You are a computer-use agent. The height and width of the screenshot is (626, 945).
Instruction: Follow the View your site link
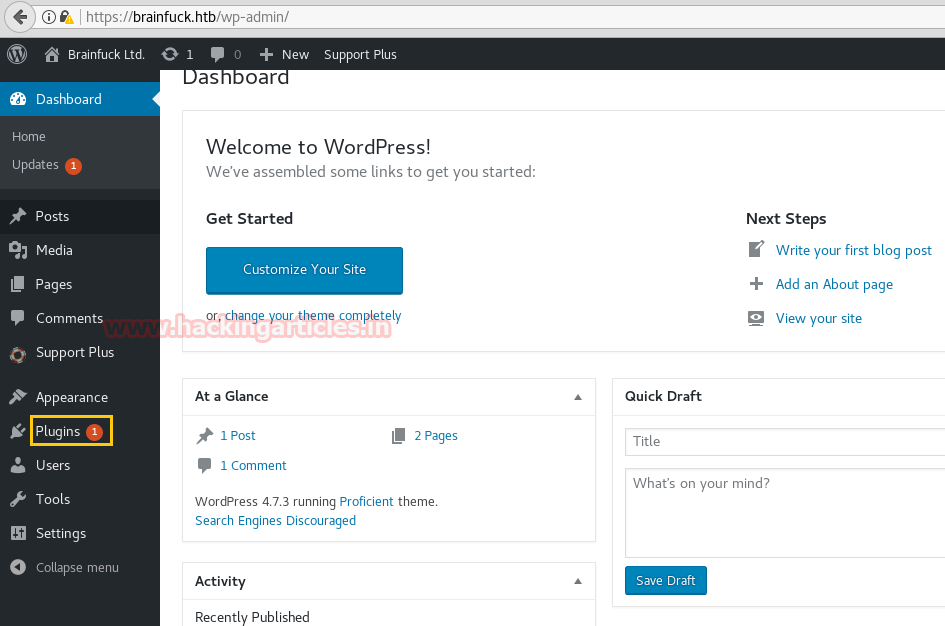[x=818, y=318]
